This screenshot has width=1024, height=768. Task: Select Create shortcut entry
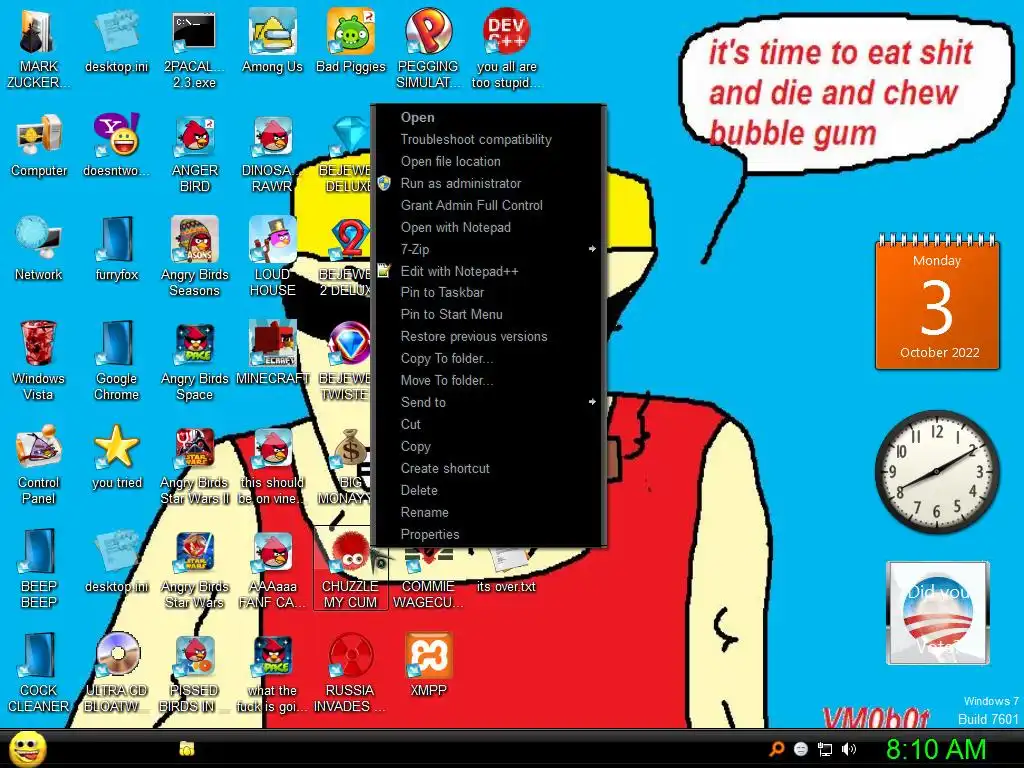point(488,468)
